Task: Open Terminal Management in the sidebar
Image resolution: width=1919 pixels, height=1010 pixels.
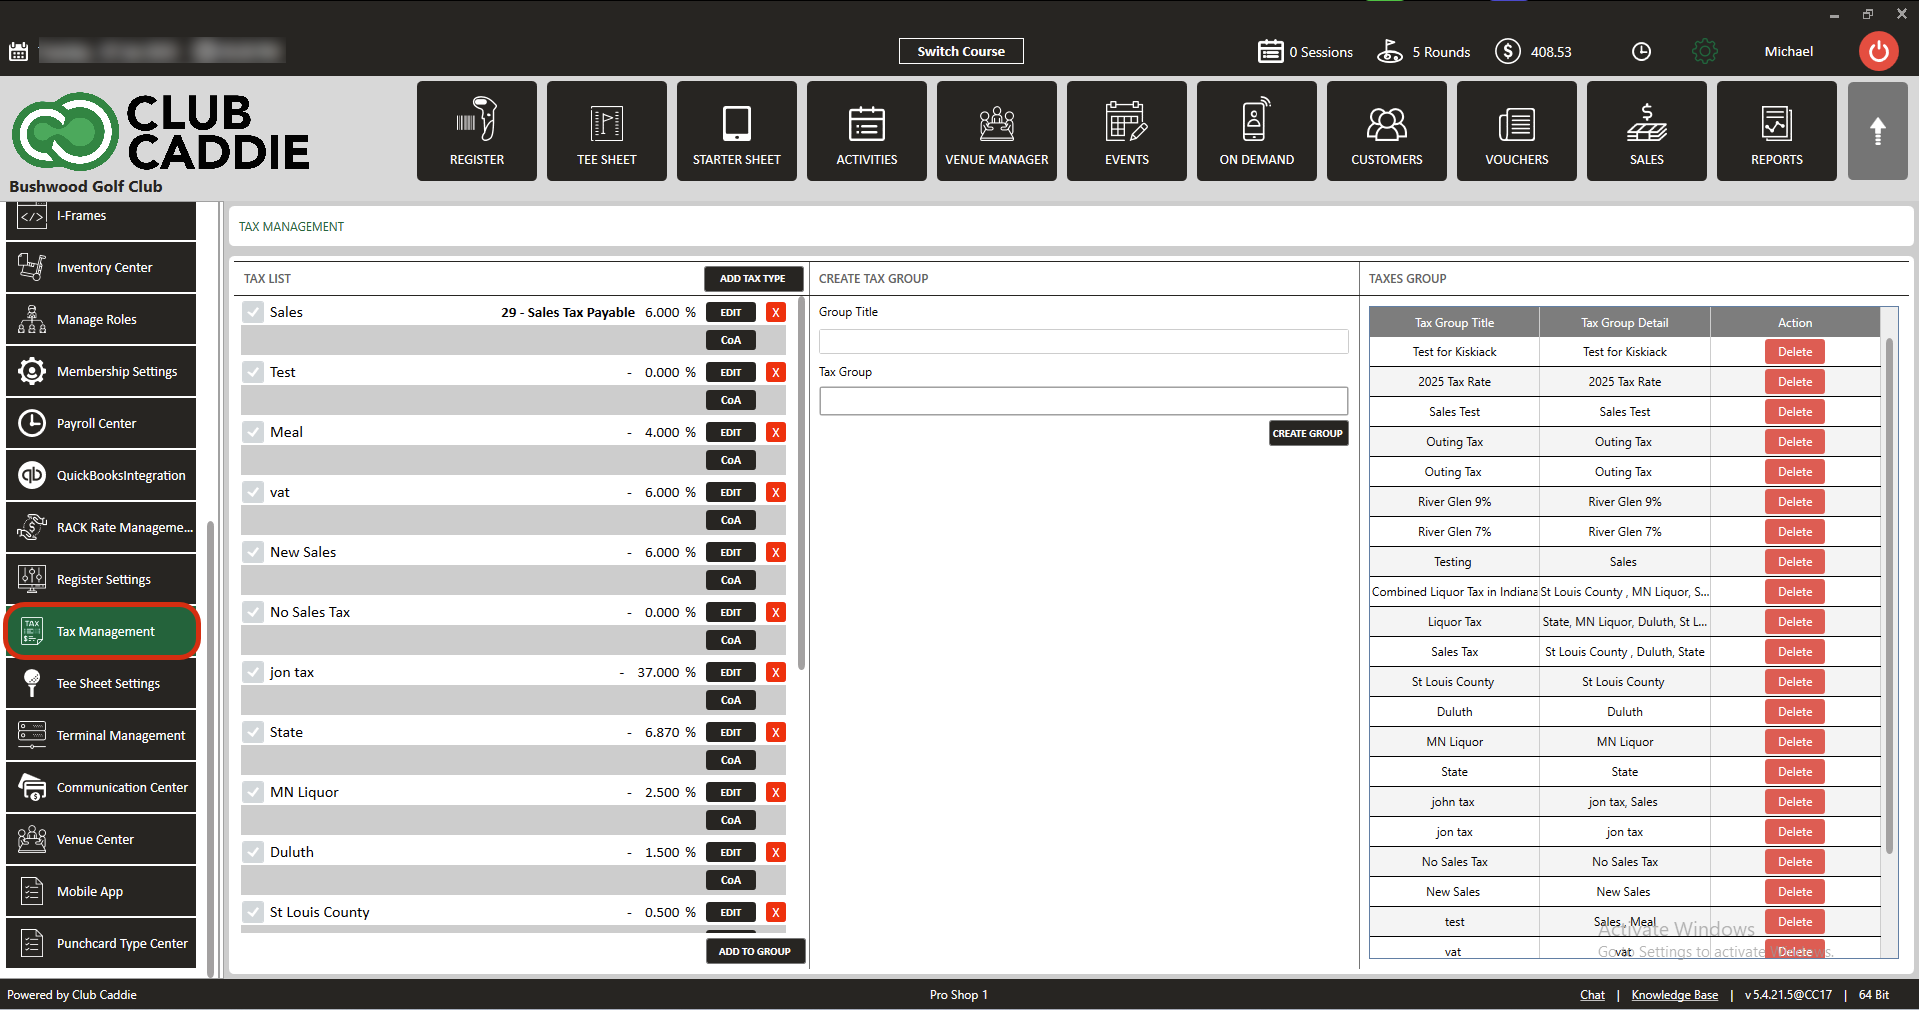Action: point(101,735)
